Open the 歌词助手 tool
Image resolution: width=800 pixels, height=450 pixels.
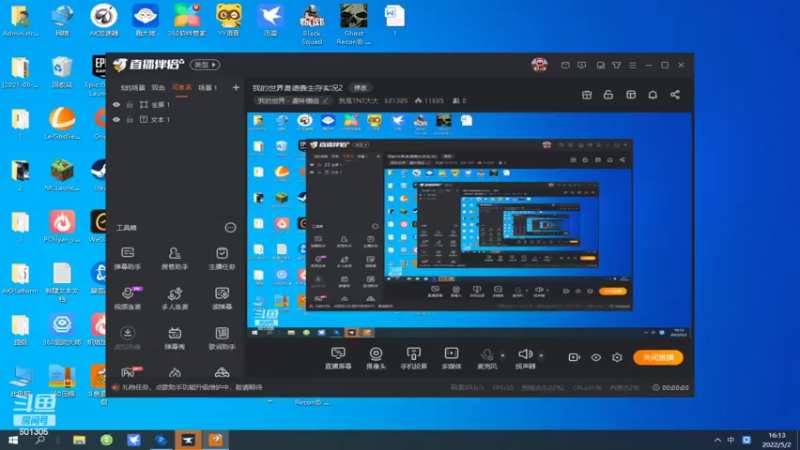pyautogui.click(x=222, y=338)
